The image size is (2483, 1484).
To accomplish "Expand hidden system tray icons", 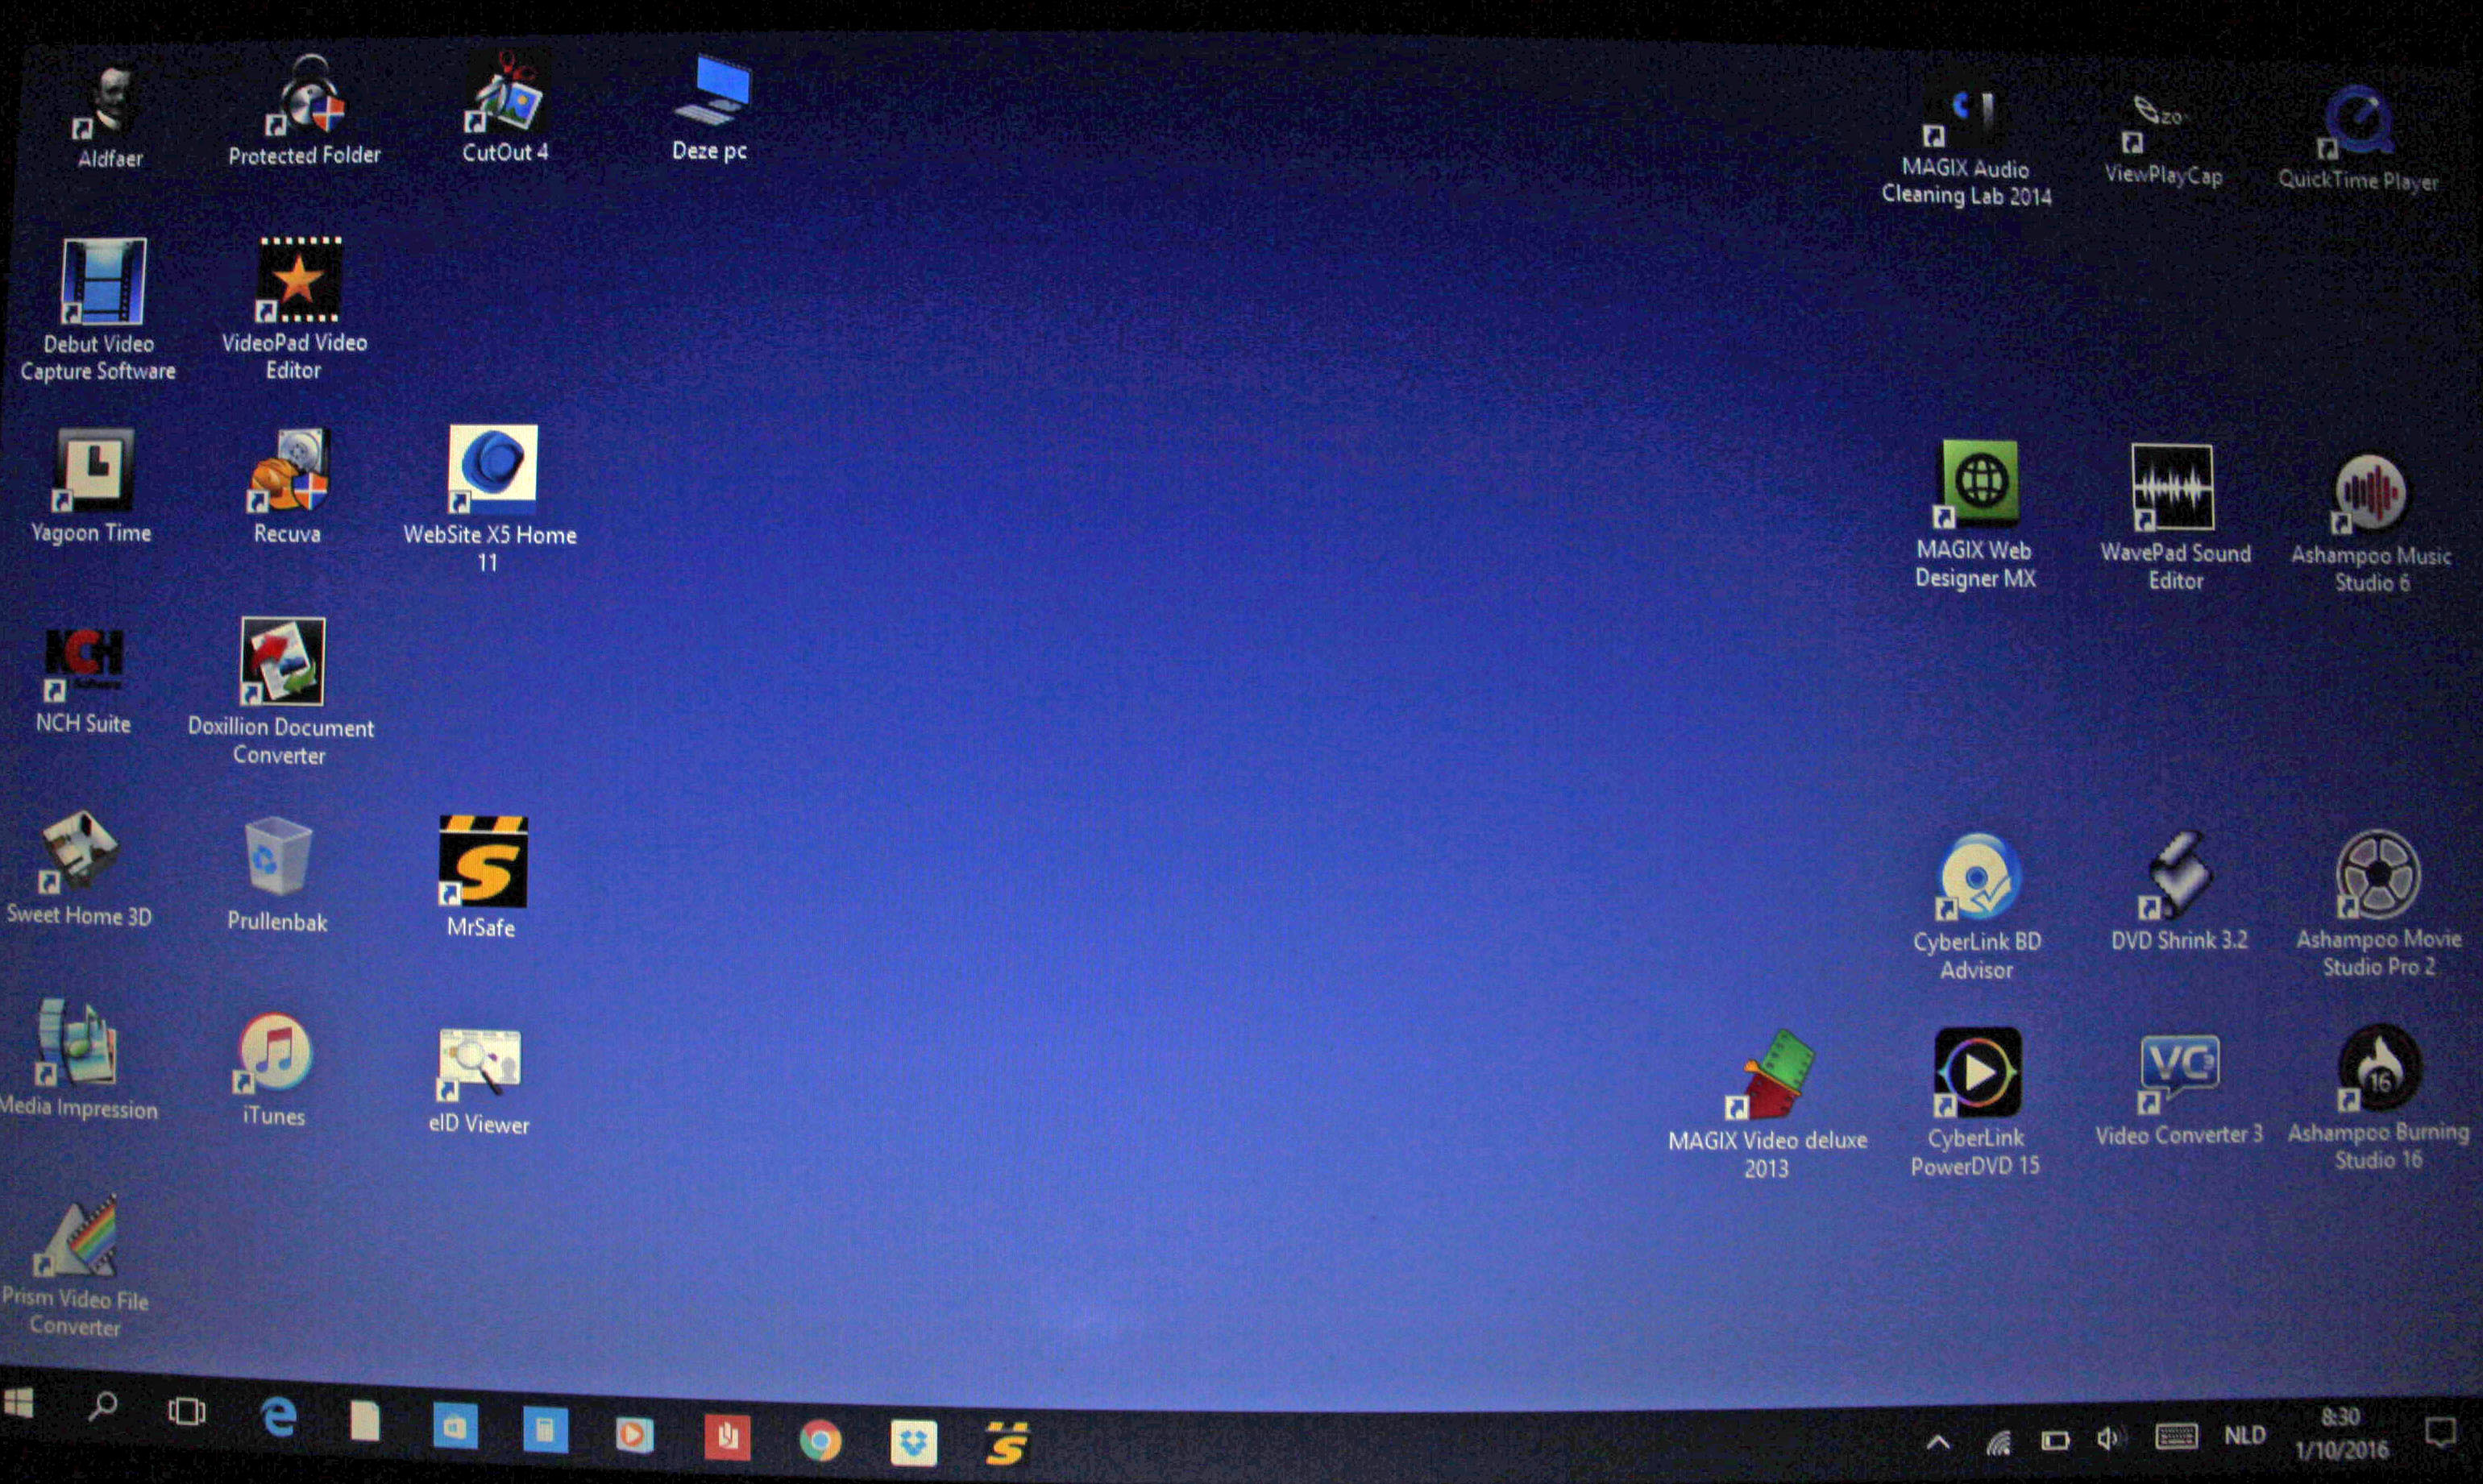I will [x=1937, y=1442].
